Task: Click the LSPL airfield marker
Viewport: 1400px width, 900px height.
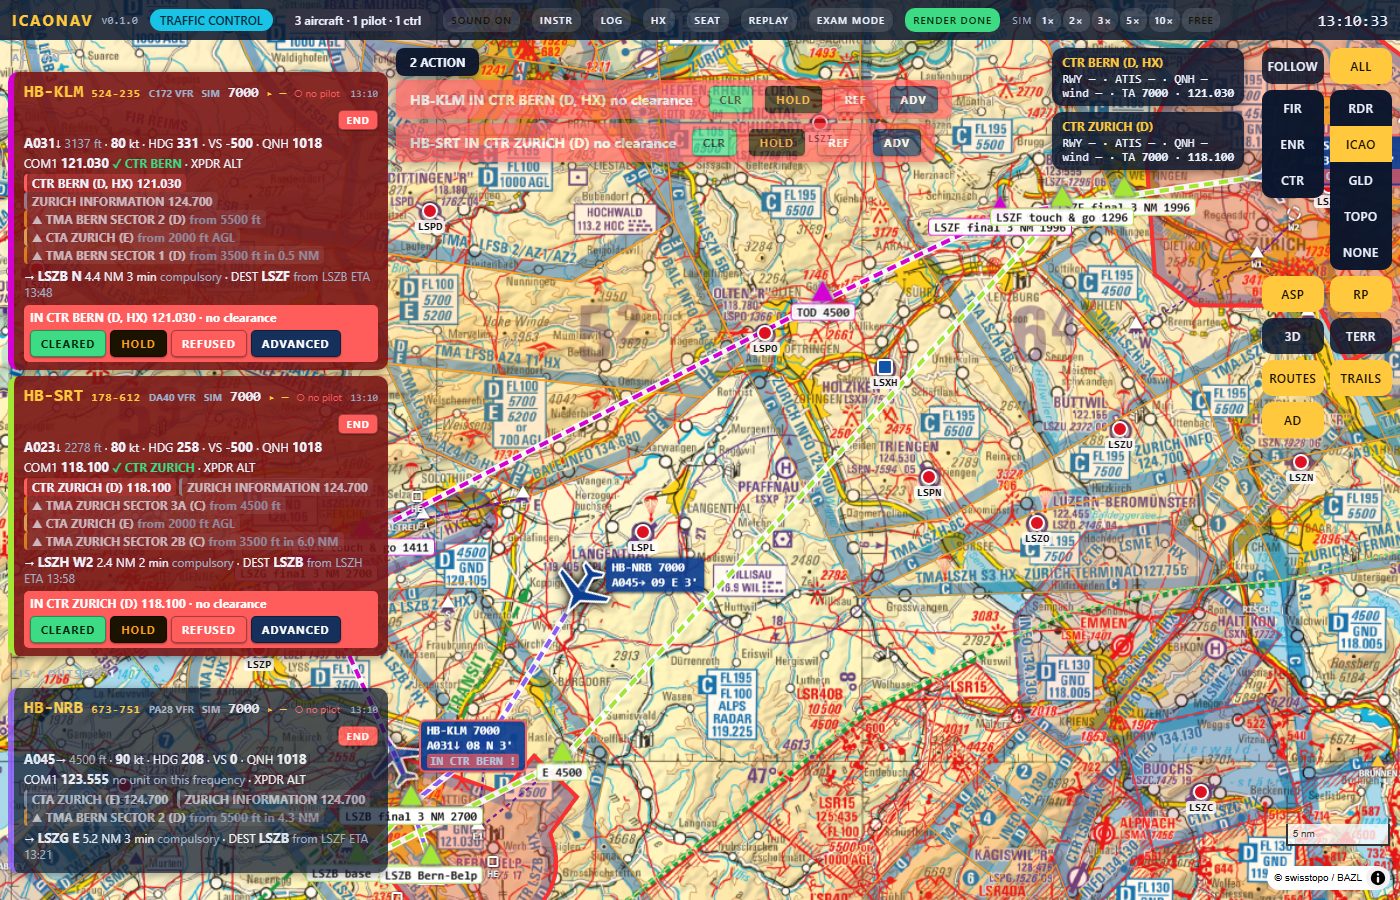Action: point(643,532)
